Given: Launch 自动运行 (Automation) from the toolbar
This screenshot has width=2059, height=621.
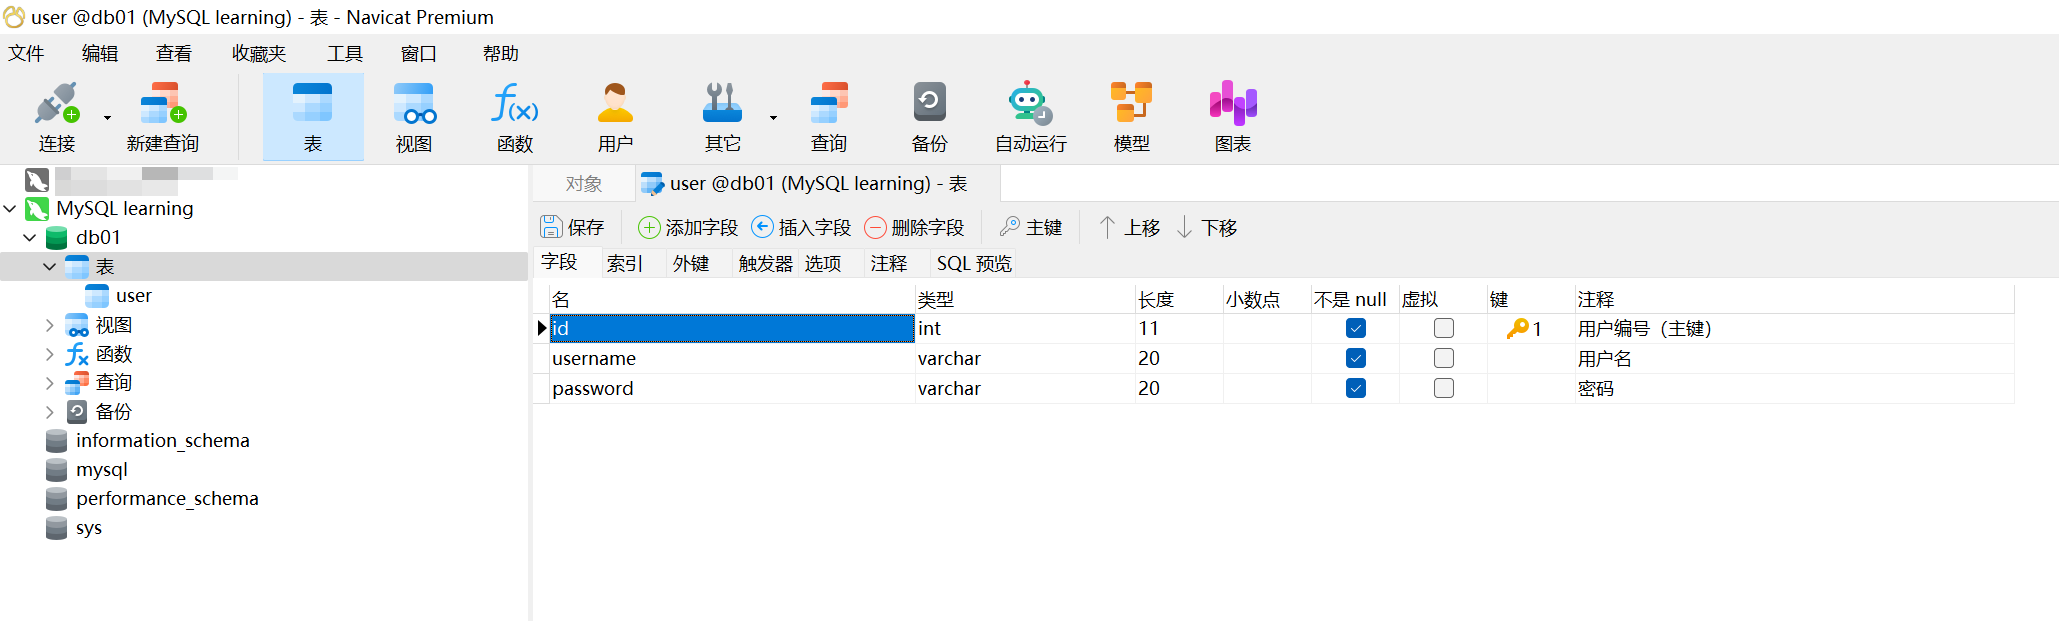Looking at the screenshot, I should [x=1030, y=117].
